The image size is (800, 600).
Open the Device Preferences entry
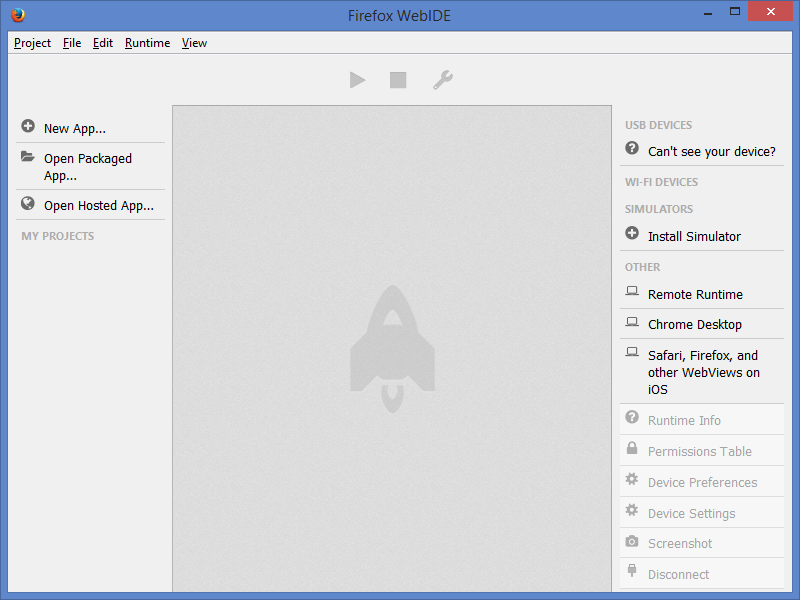click(702, 482)
